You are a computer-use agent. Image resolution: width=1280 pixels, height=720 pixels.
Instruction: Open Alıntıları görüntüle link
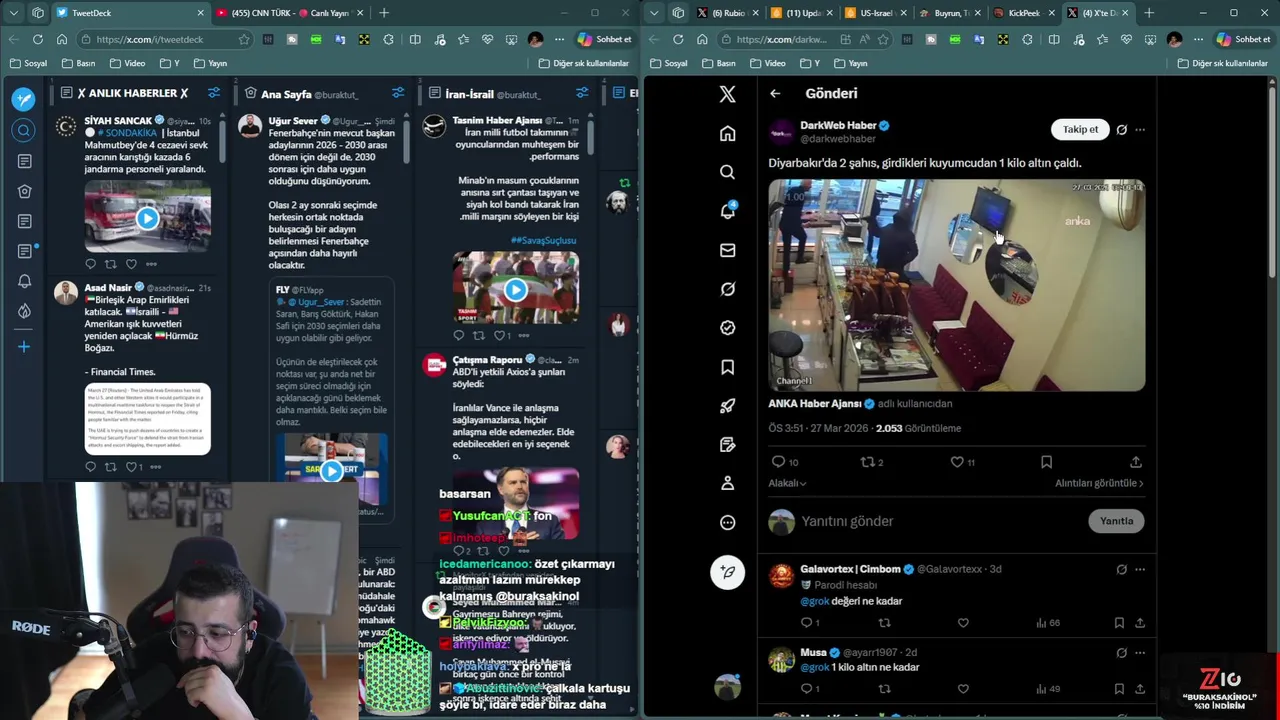tap(1099, 483)
